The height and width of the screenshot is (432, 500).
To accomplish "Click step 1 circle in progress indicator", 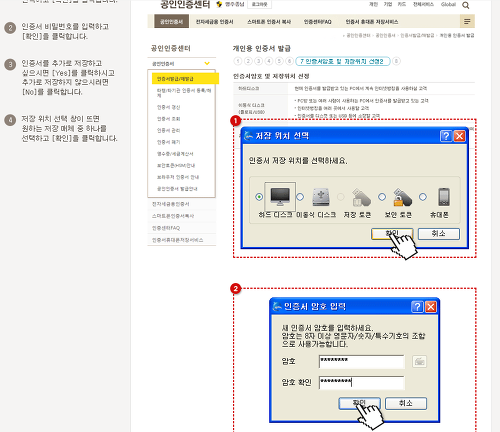I will tap(238, 61).
